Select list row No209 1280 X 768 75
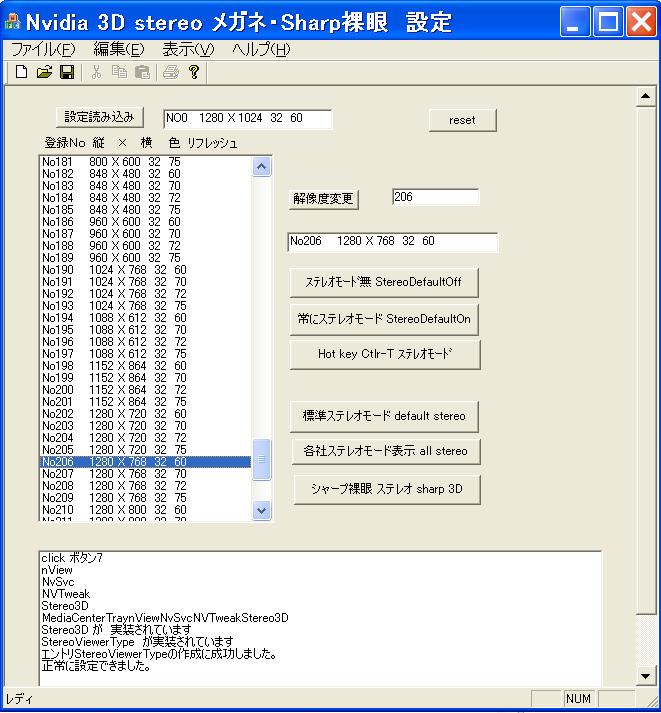 (x=145, y=497)
